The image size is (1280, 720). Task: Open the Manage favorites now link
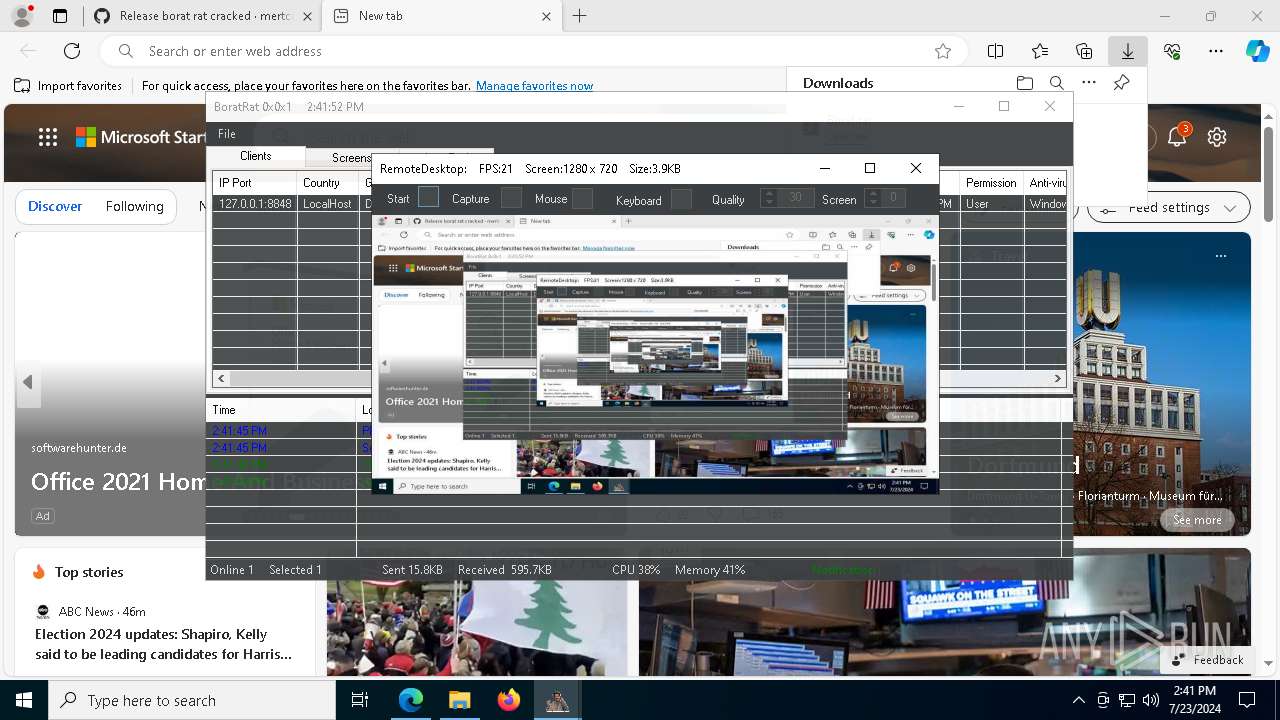pyautogui.click(x=534, y=86)
